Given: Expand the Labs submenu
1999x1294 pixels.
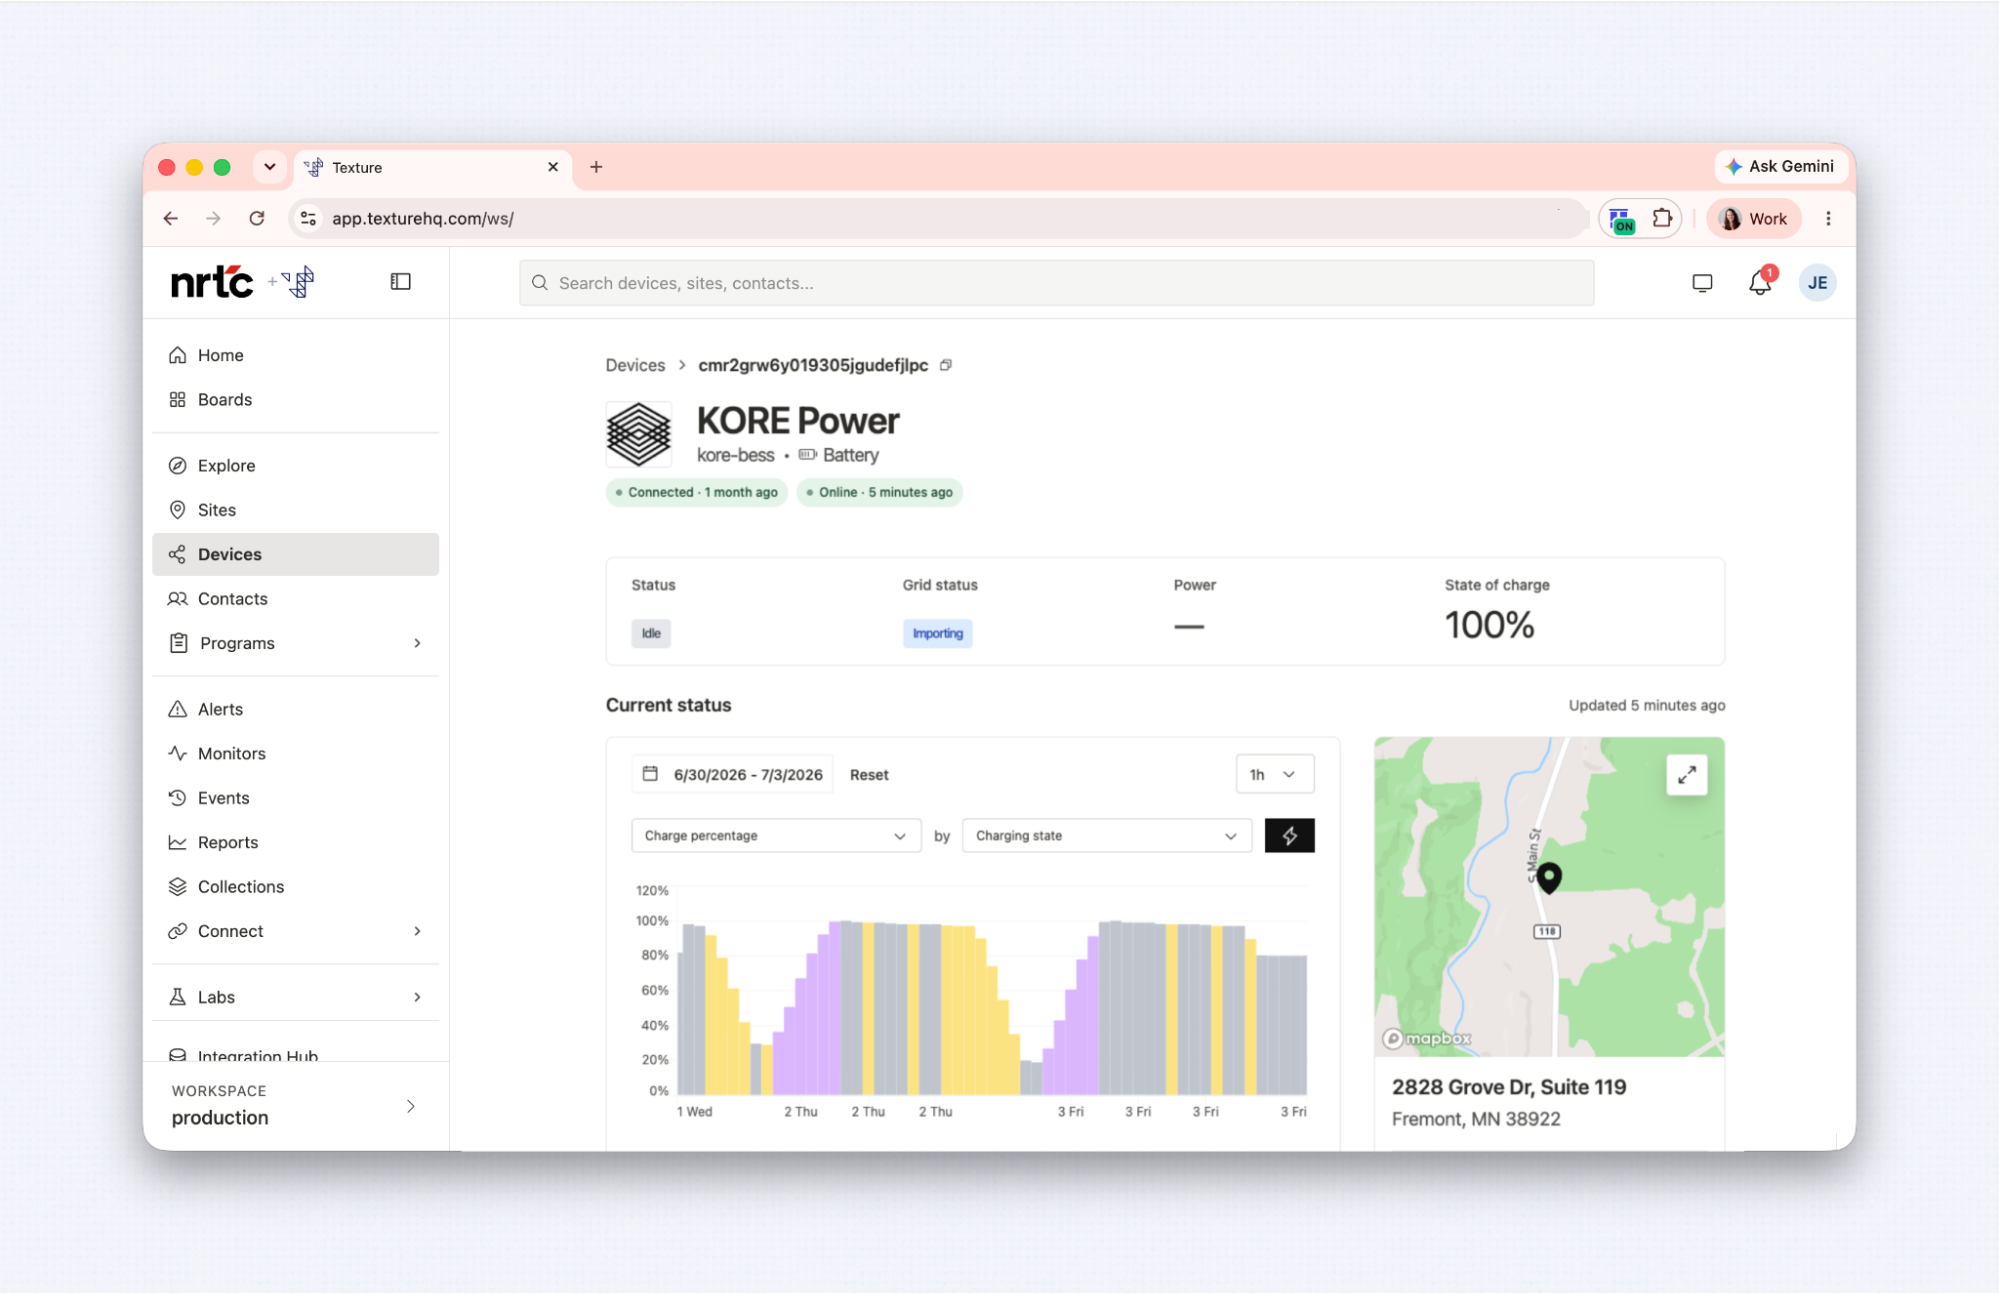Looking at the screenshot, I should coord(417,997).
